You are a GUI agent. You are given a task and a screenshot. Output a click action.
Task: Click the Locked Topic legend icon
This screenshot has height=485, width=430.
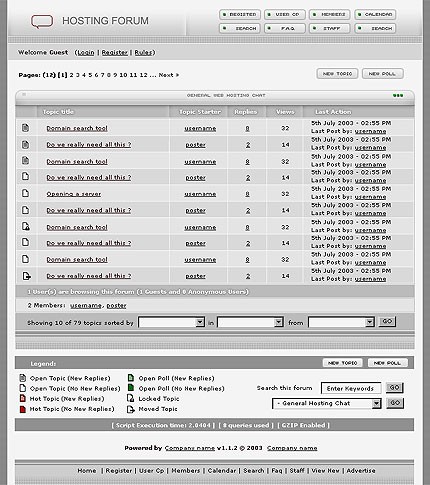[131, 398]
